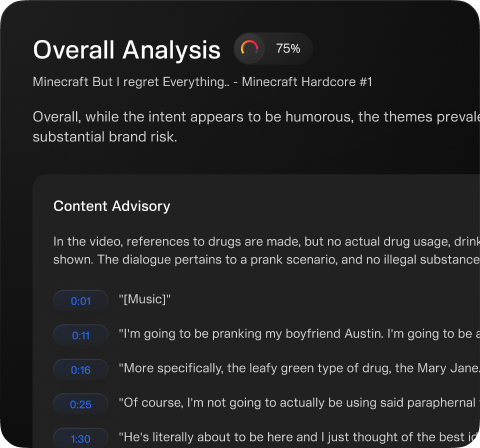The image size is (480, 448).
Task: Click the "[Music]" transcript line
Action: 145,299
